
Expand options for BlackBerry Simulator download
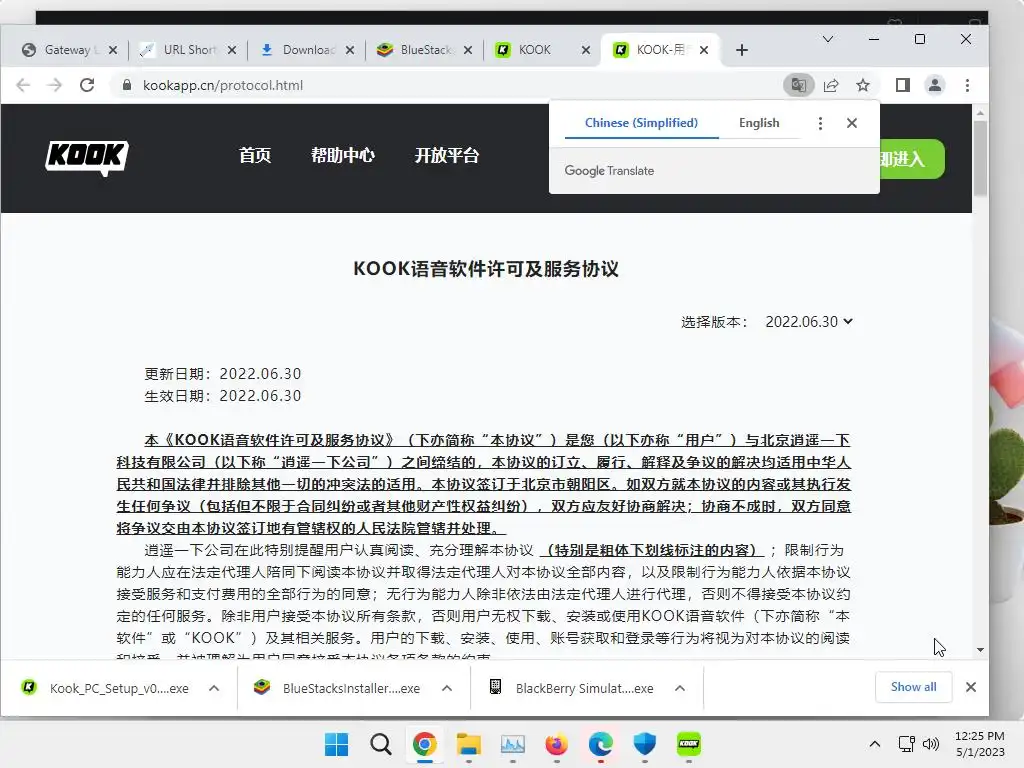680,688
